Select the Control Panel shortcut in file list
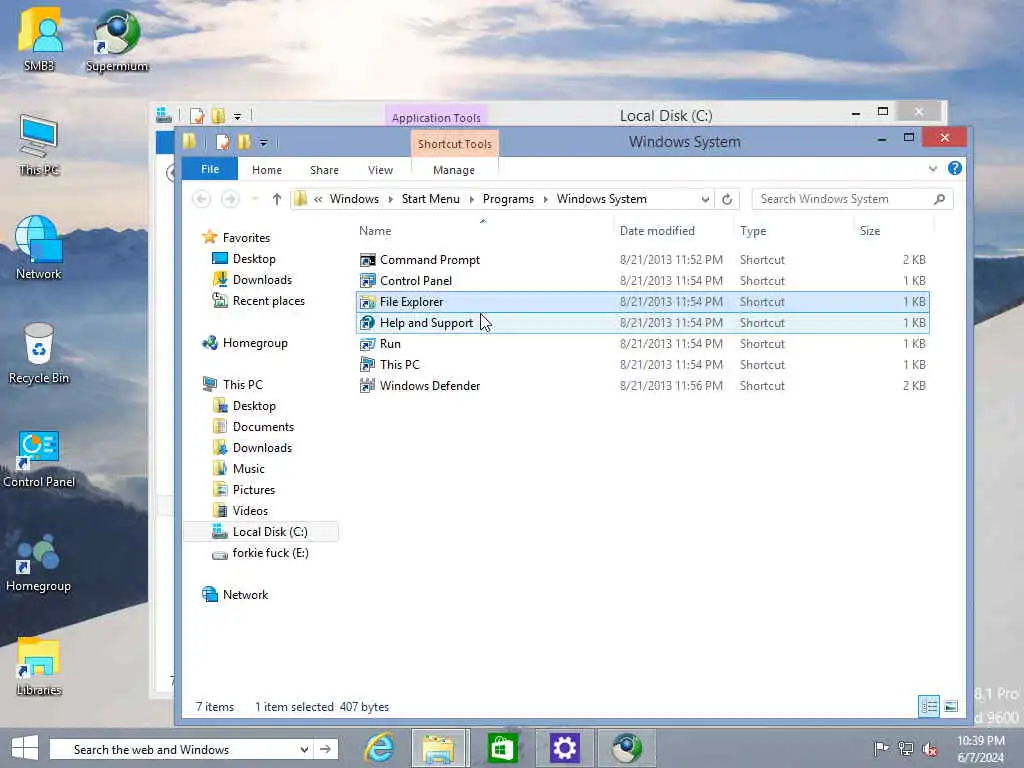1024x768 pixels. [x=415, y=281]
